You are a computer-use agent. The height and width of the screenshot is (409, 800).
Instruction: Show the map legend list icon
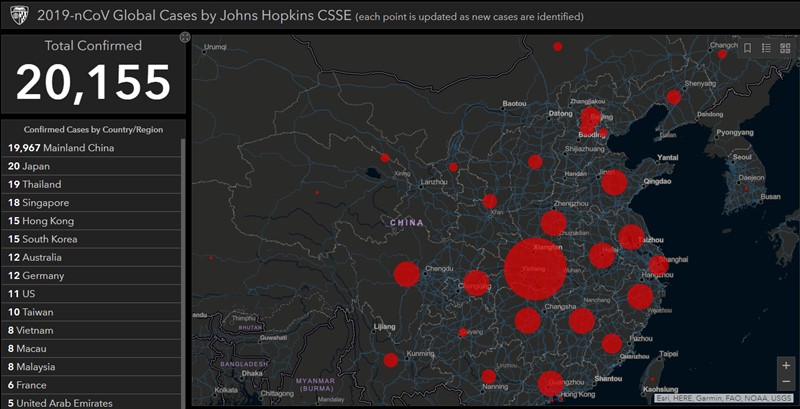[766, 48]
